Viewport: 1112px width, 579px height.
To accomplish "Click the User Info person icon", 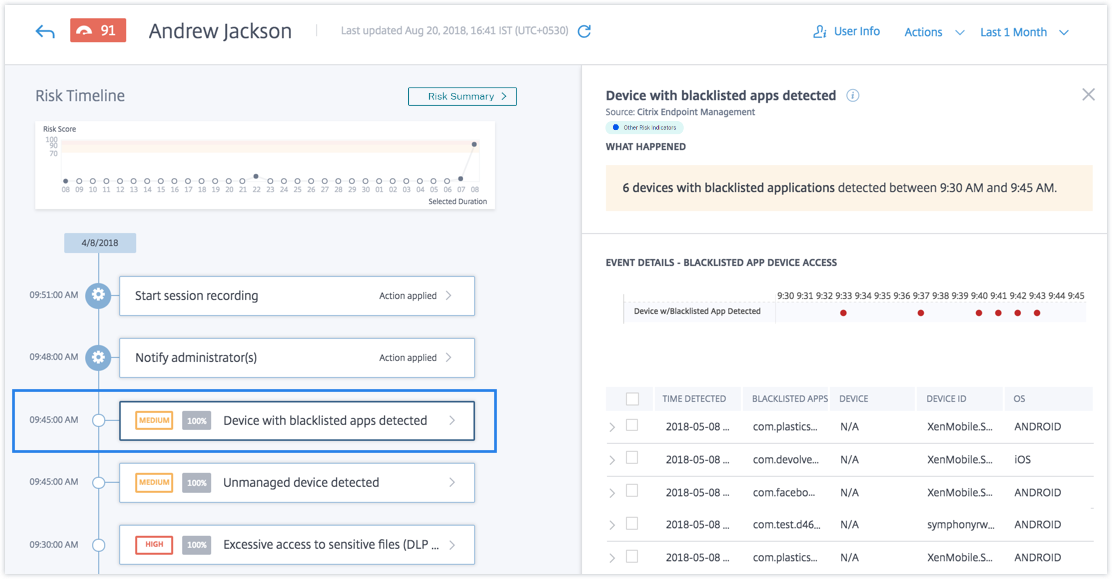I will (x=820, y=32).
